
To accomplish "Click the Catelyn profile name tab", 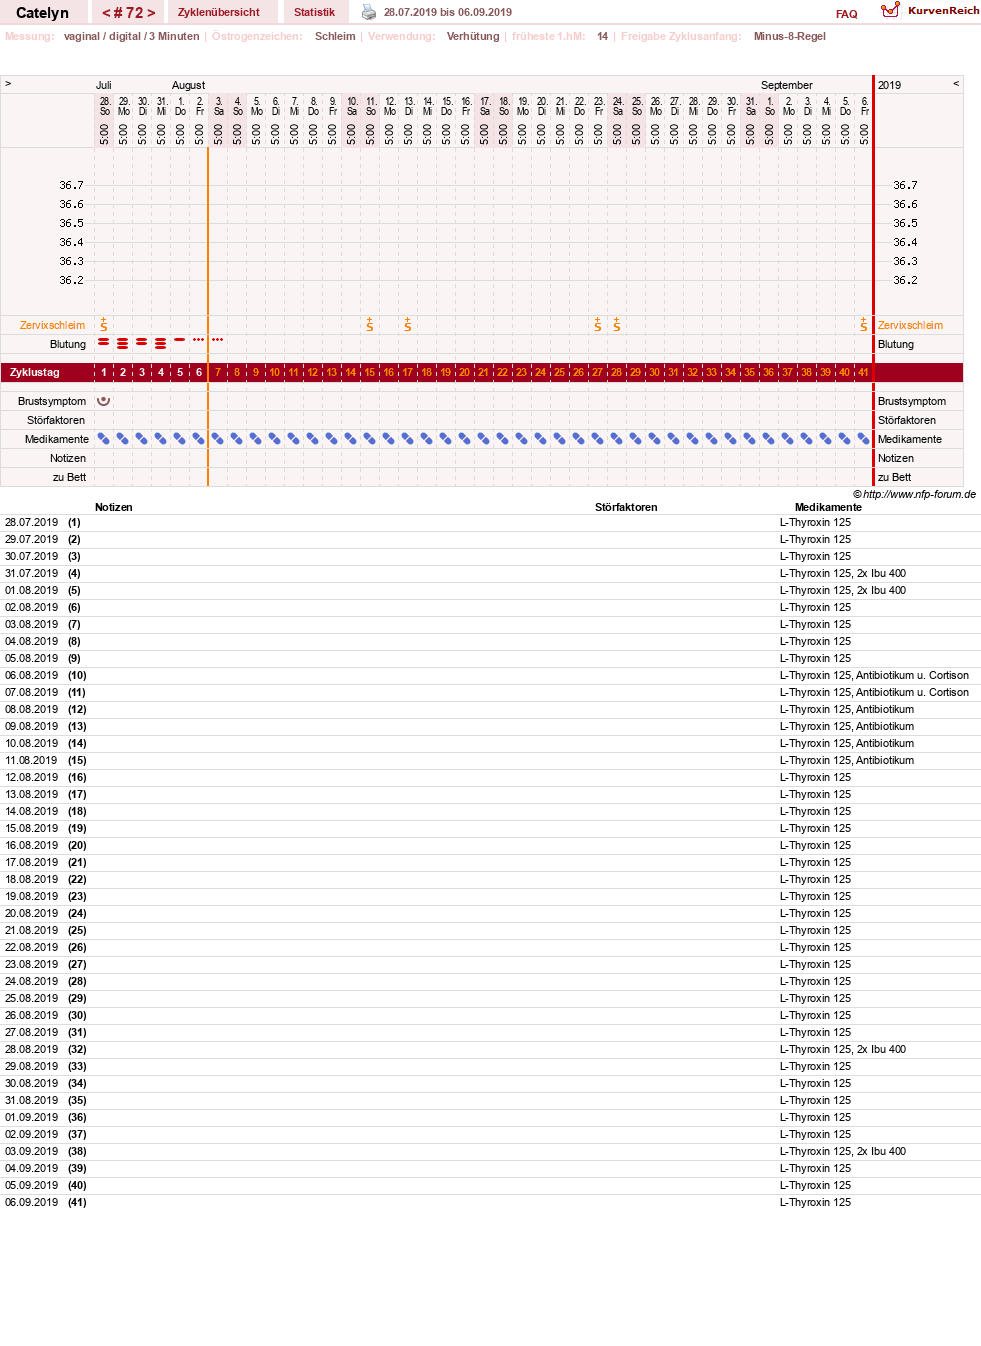I will coord(43,13).
